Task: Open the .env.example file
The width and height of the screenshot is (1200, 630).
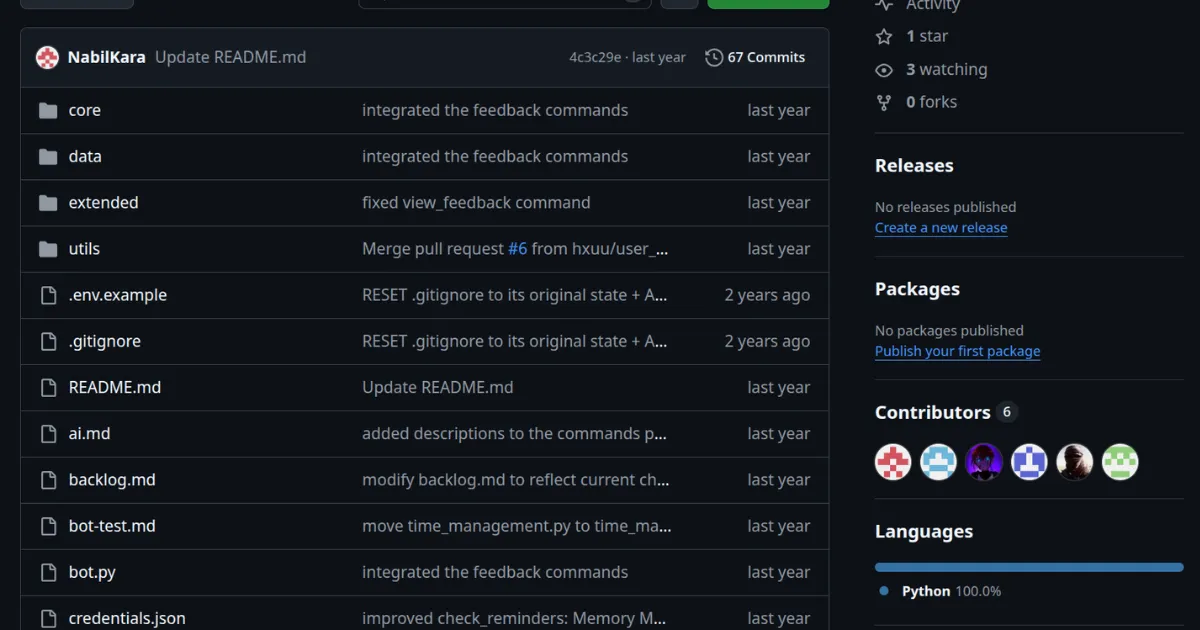Action: pos(118,295)
